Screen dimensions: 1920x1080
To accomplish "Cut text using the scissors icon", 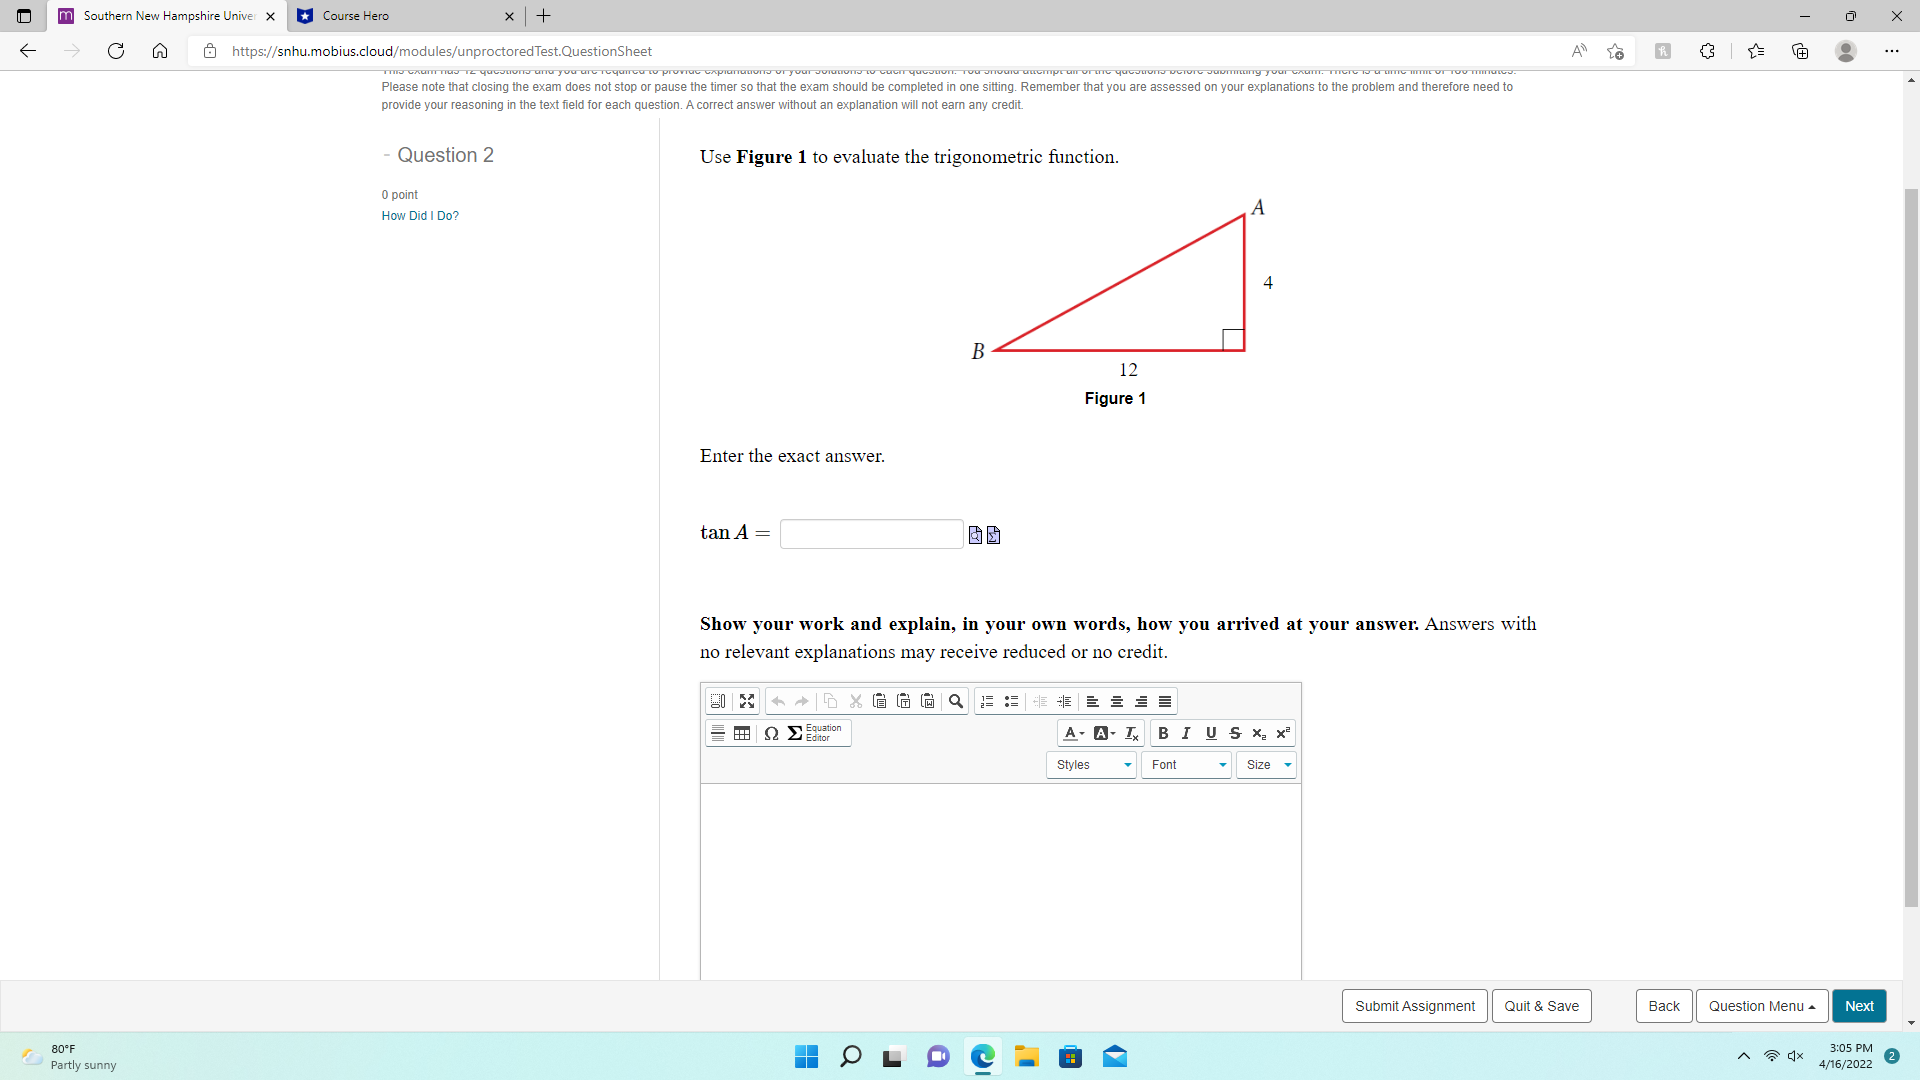I will point(855,701).
